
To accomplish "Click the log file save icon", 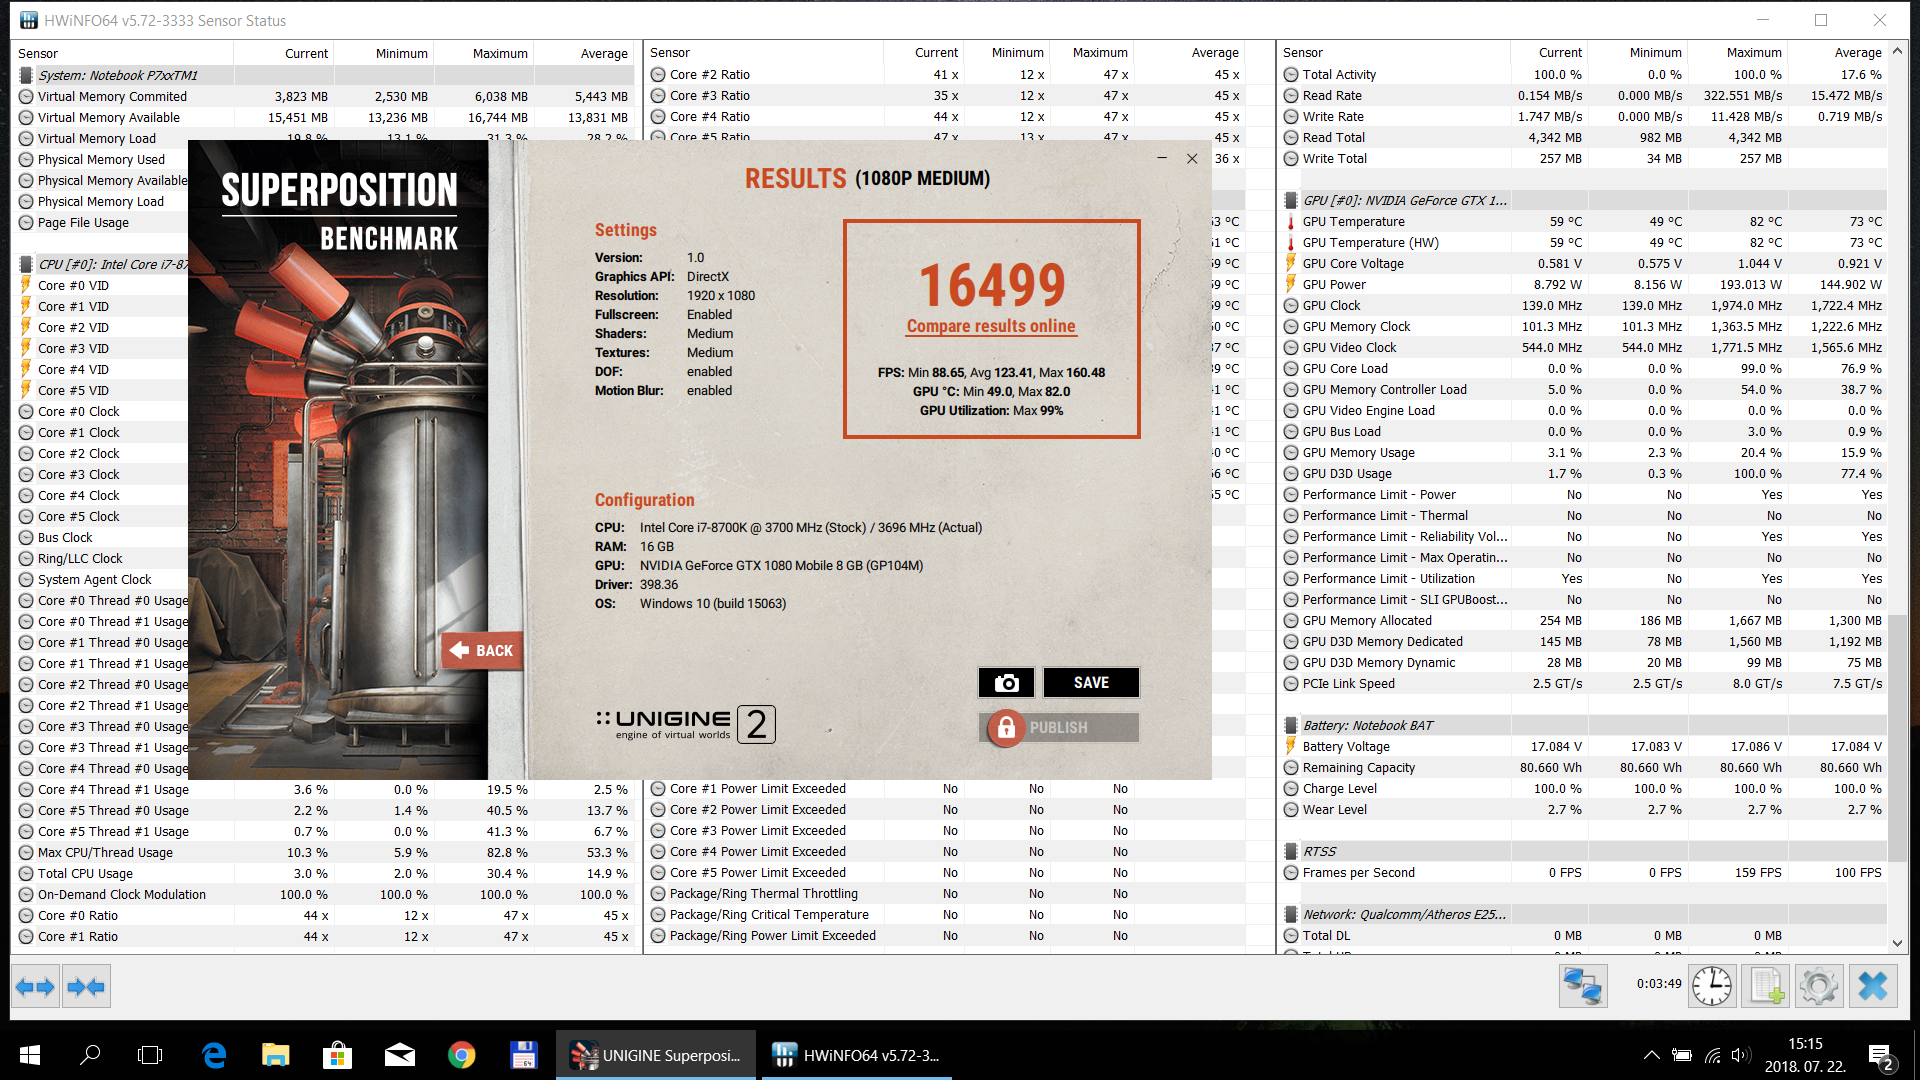I will [x=1765, y=986].
